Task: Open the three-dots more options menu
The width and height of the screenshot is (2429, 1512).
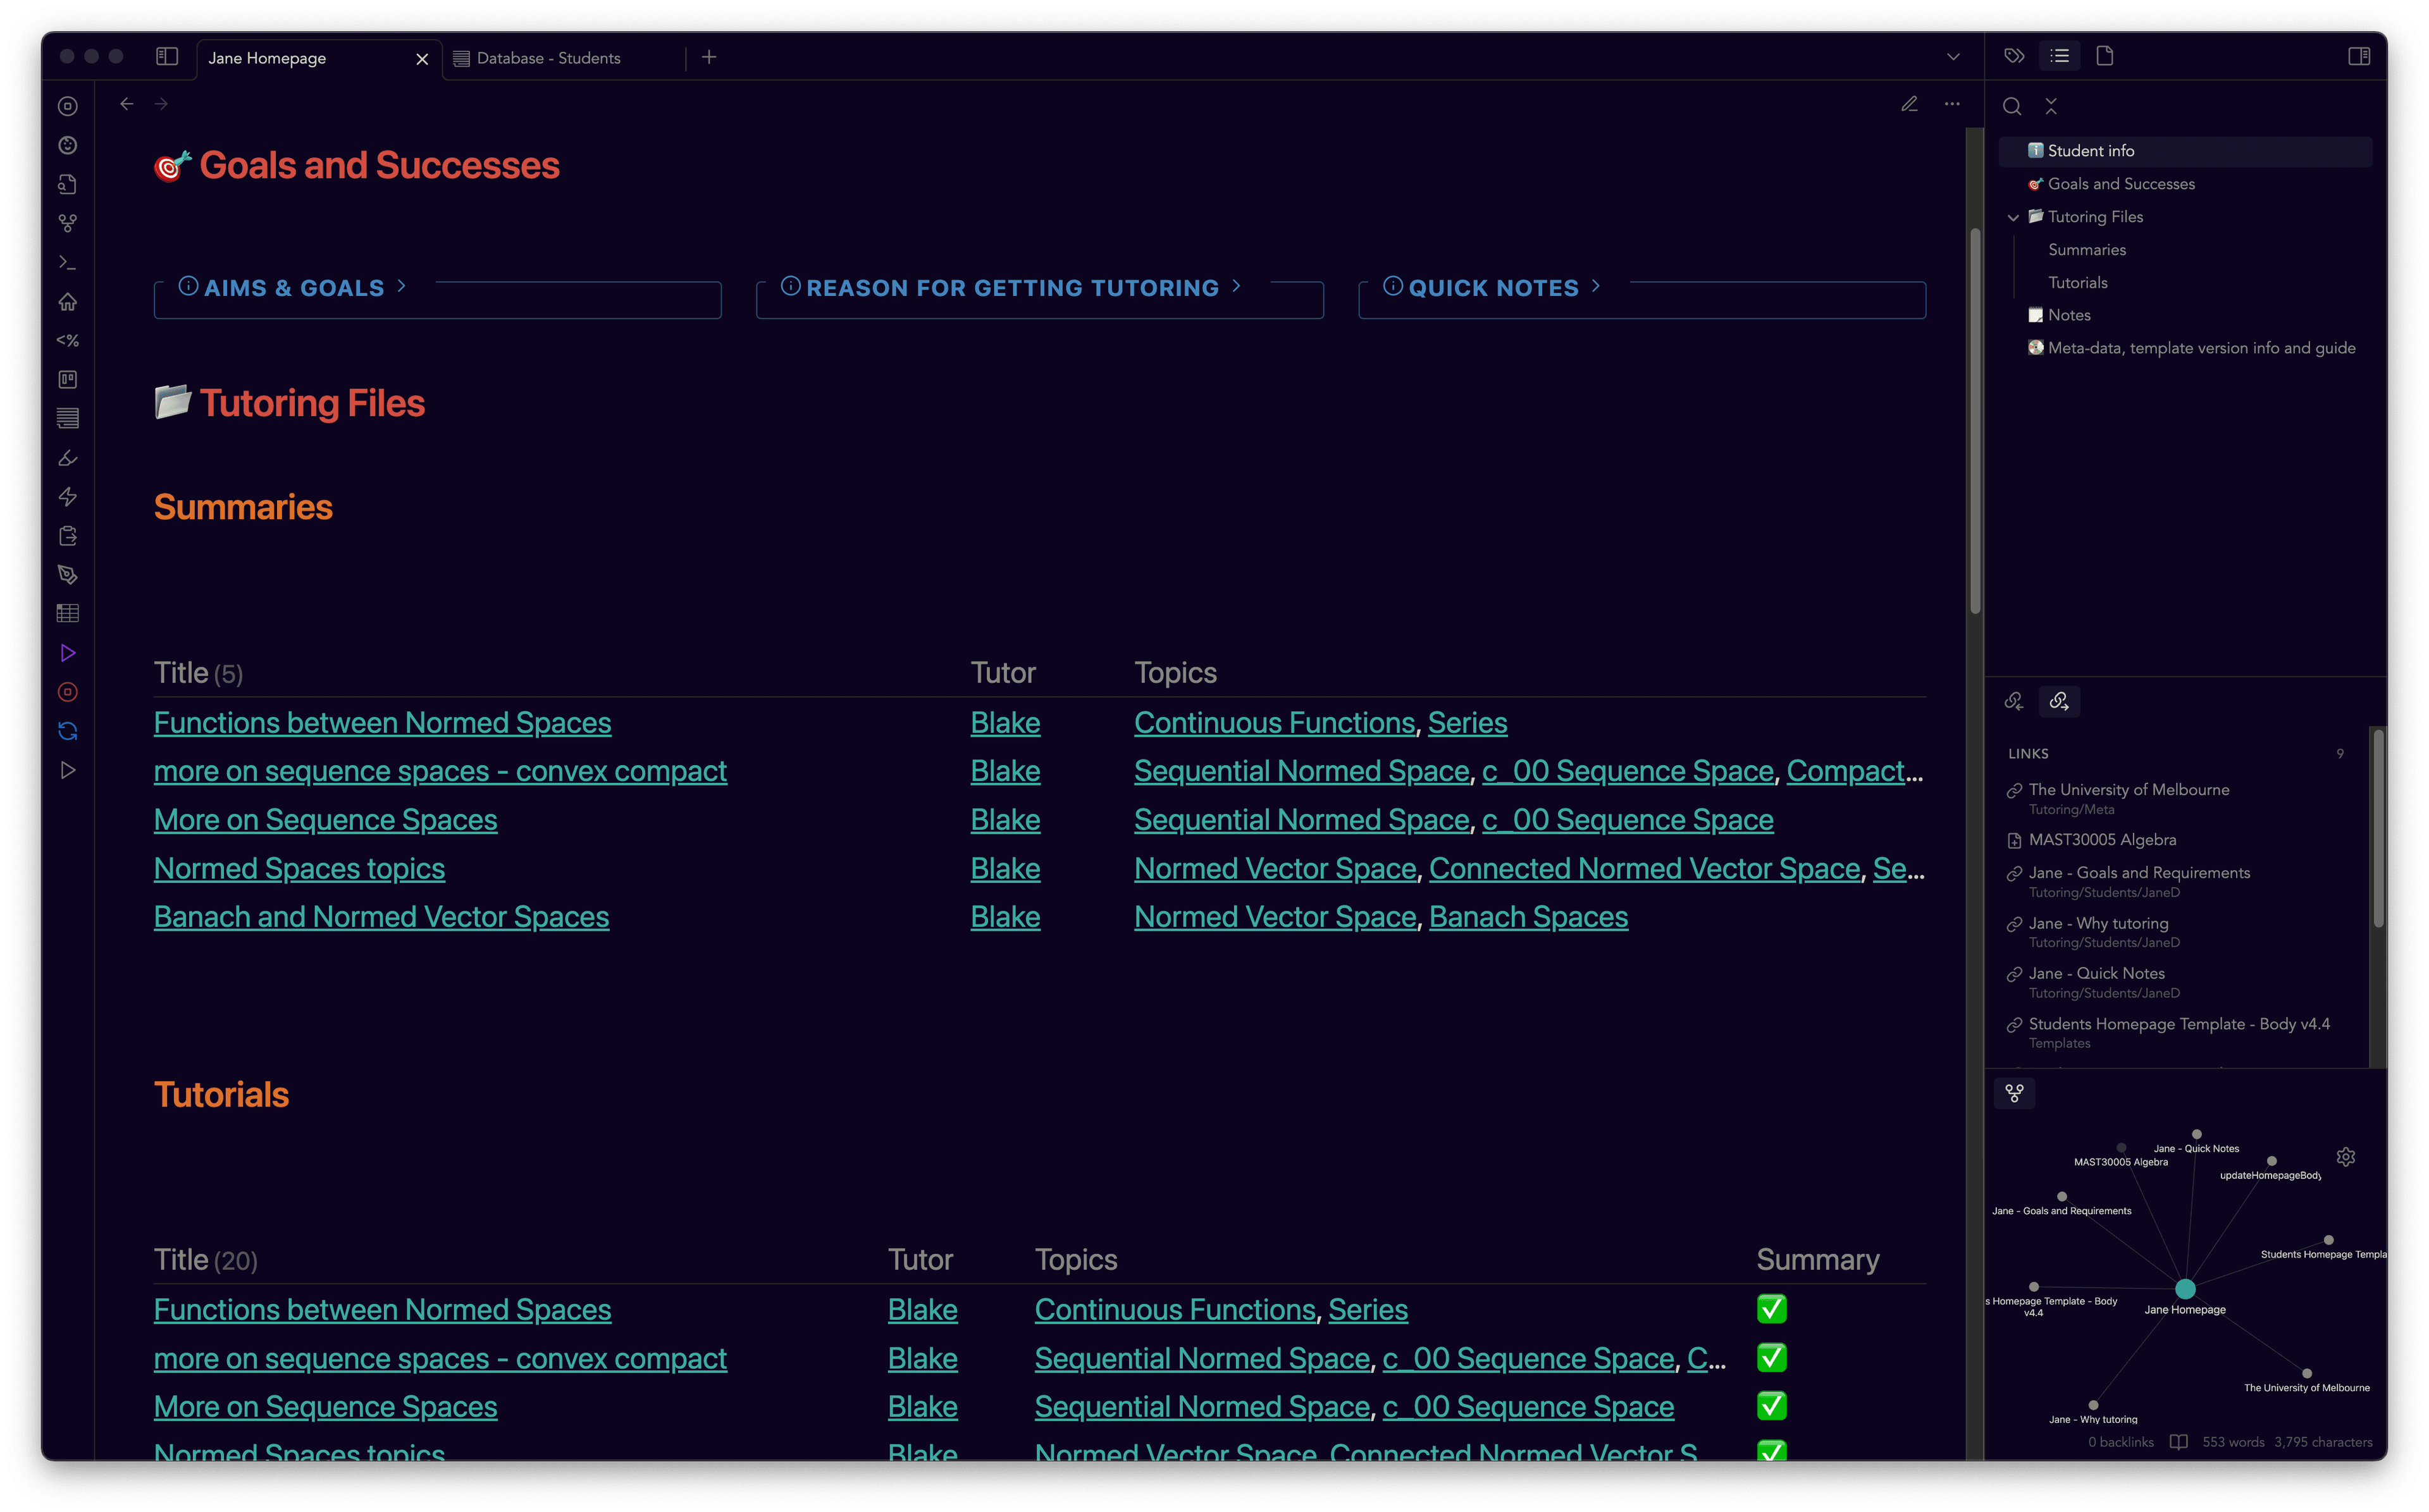Action: click(1952, 104)
